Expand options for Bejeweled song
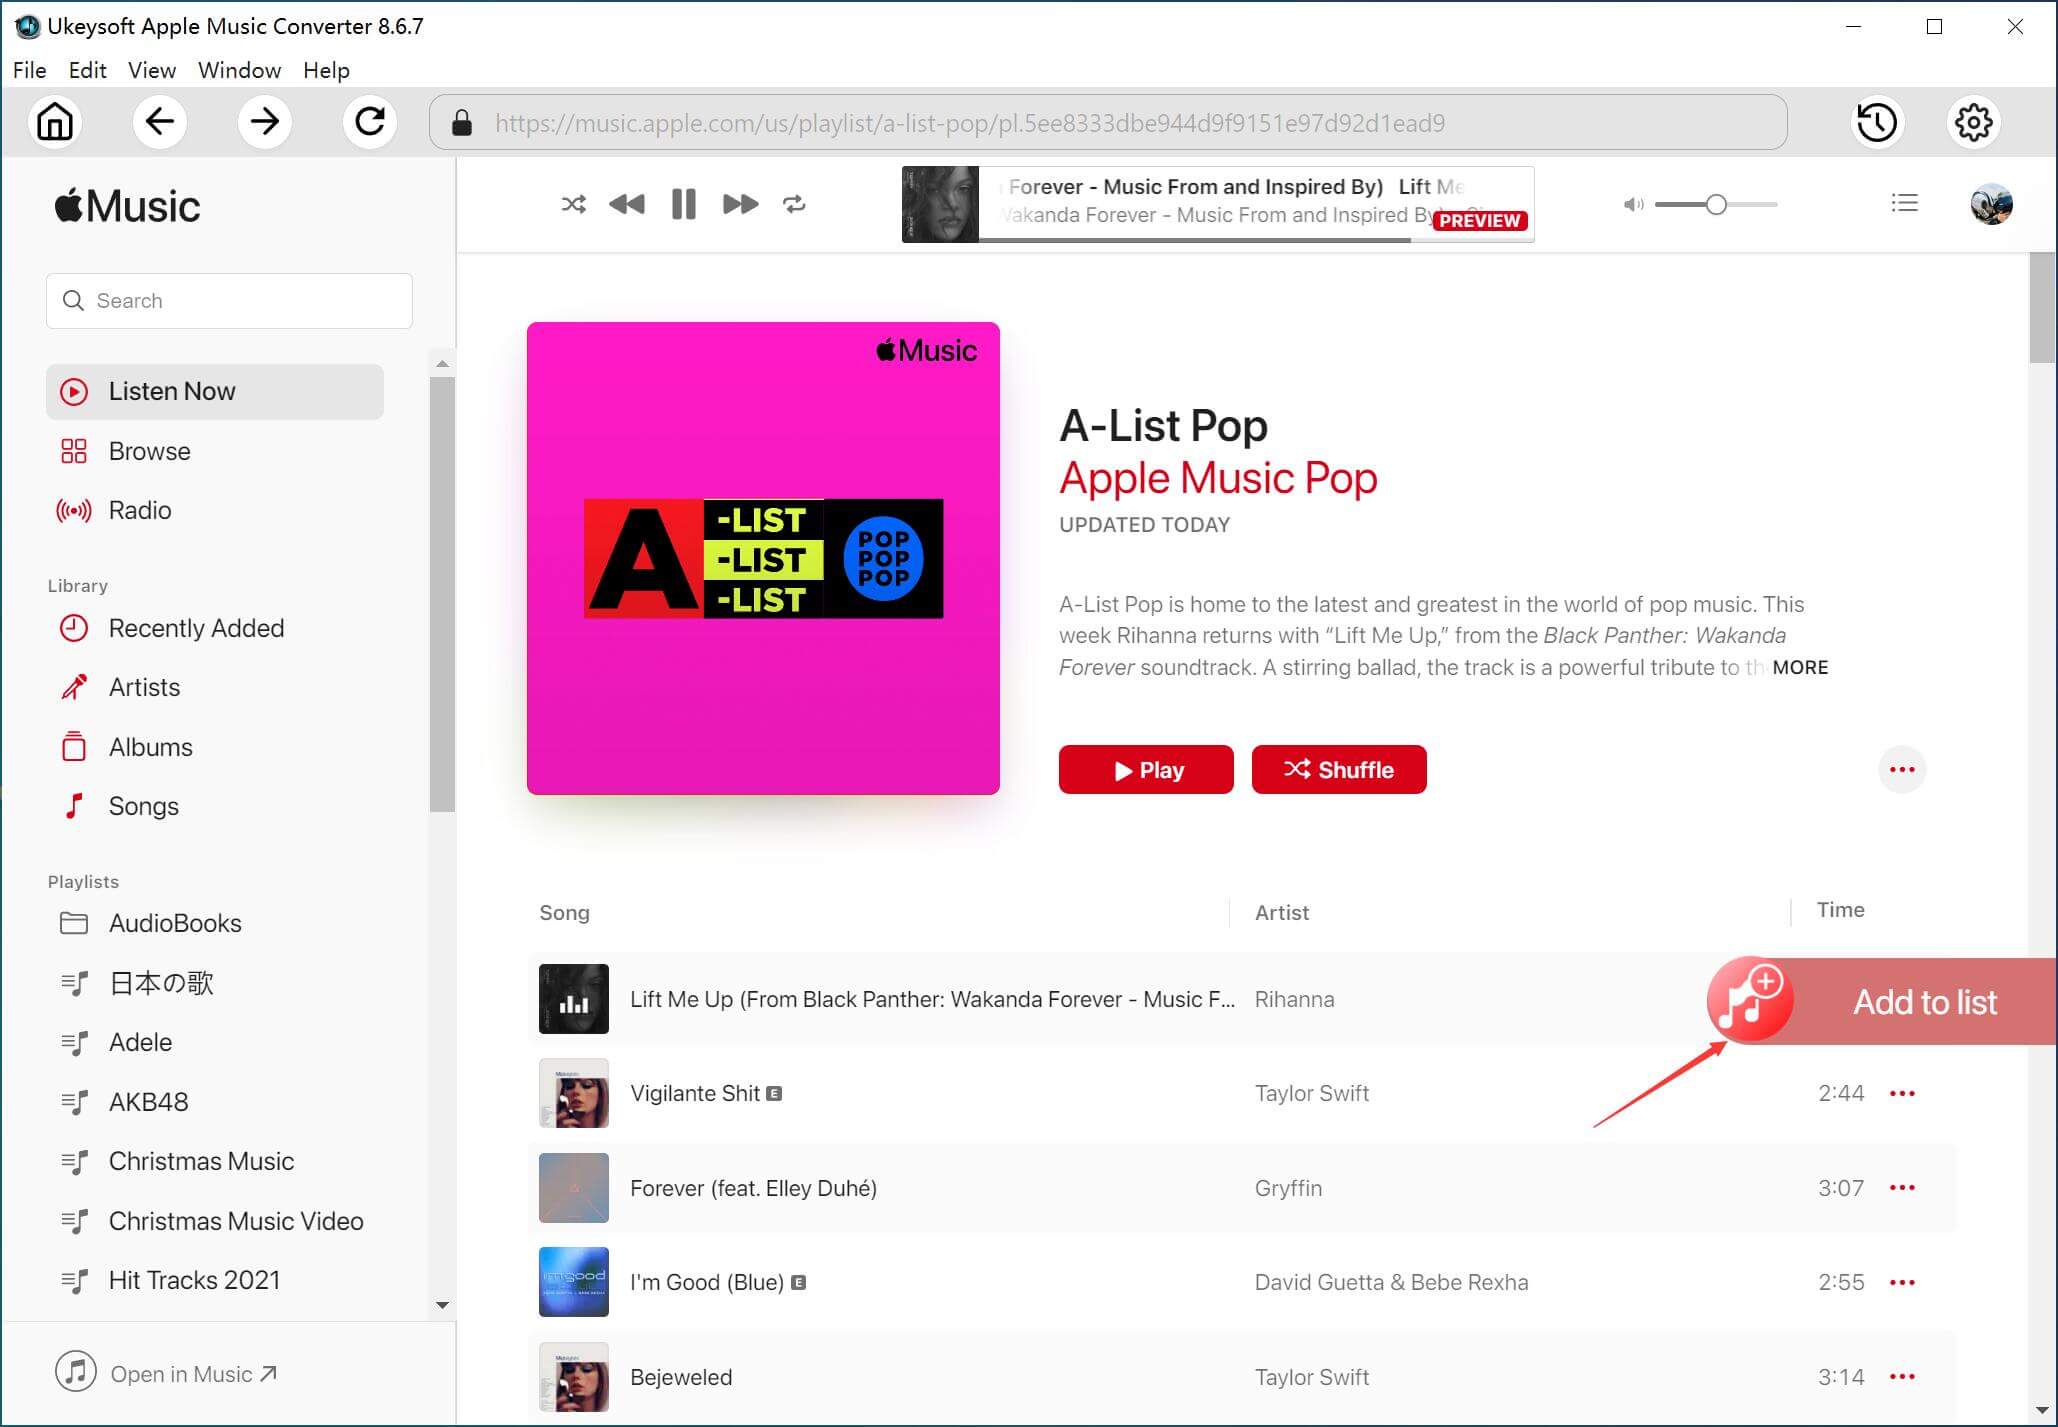The height and width of the screenshot is (1427, 2058). pyautogui.click(x=1903, y=1377)
